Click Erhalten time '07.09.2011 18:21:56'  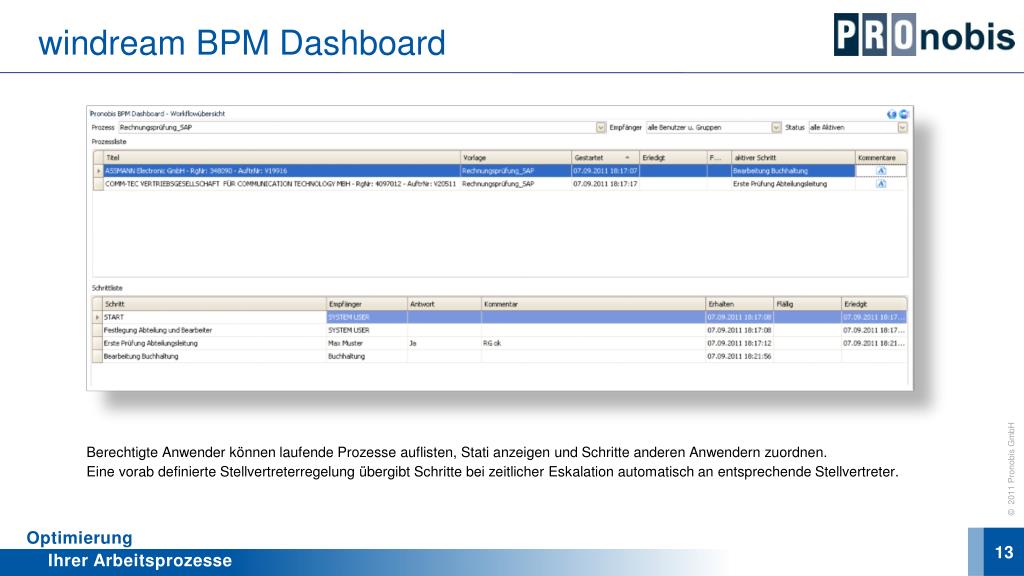[x=739, y=357]
